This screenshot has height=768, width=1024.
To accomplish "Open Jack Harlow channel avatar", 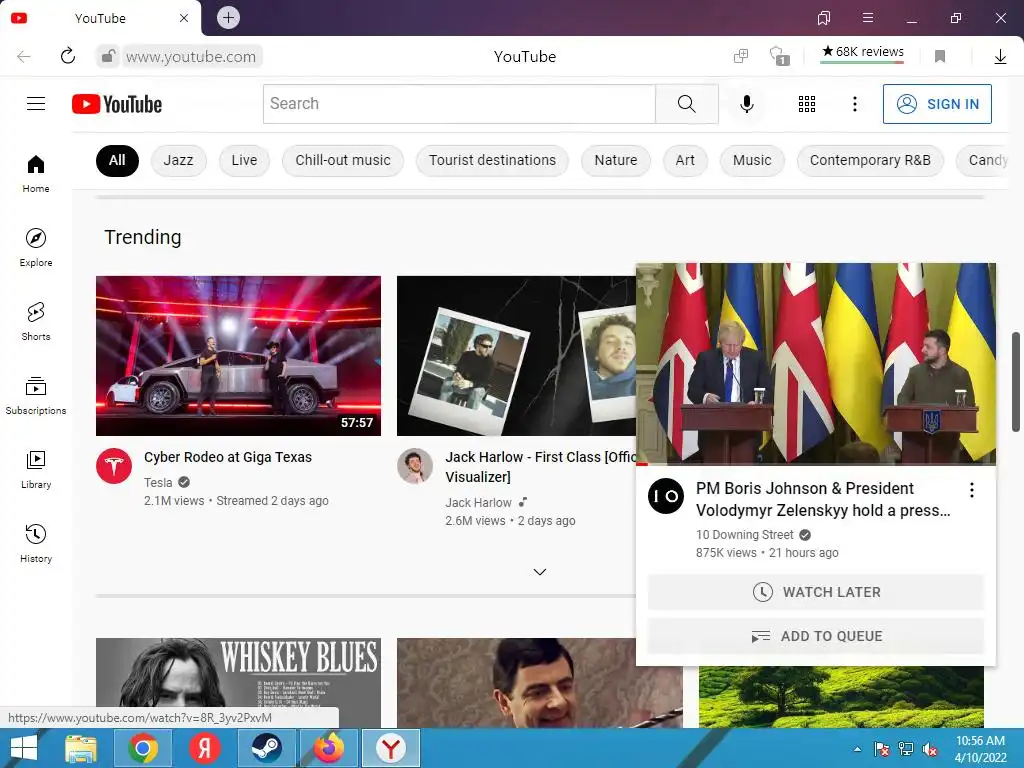I will point(415,466).
